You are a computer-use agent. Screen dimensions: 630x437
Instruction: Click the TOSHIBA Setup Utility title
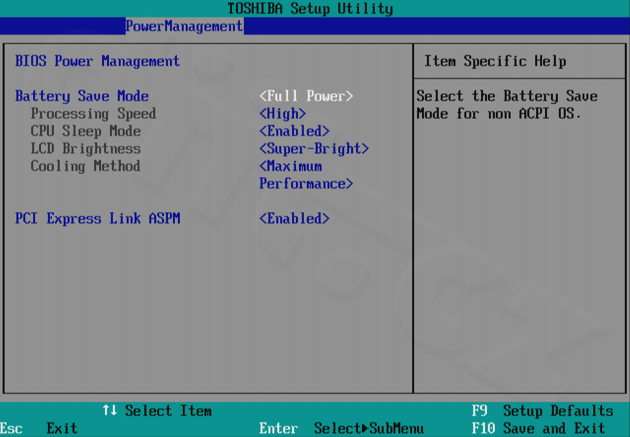[310, 8]
